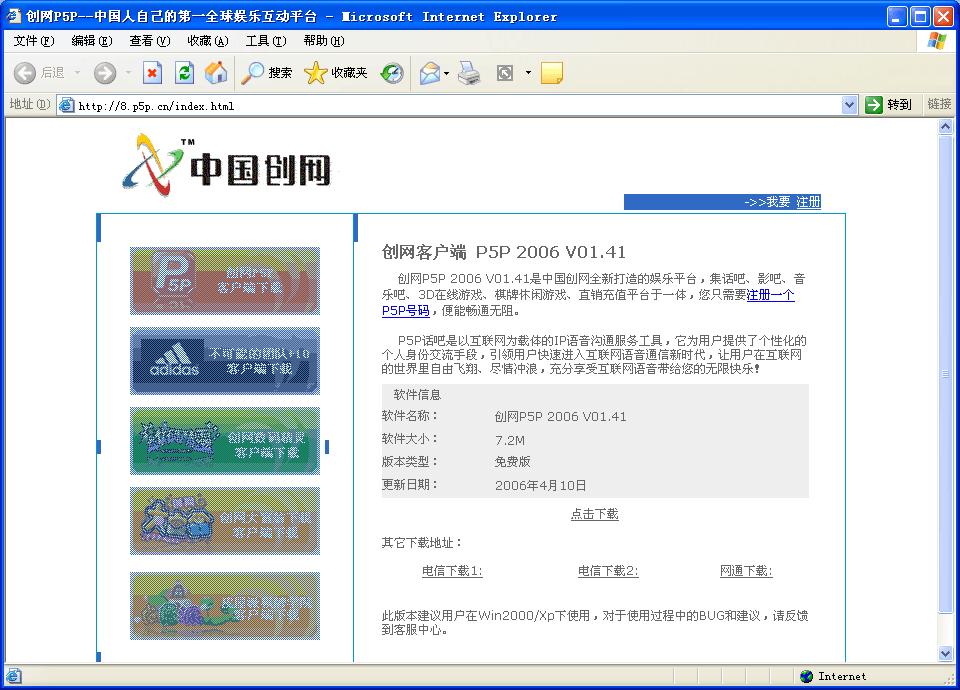The width and height of the screenshot is (960, 690).
Task: Click the 创网大富翁 client download banner
Action: point(225,521)
